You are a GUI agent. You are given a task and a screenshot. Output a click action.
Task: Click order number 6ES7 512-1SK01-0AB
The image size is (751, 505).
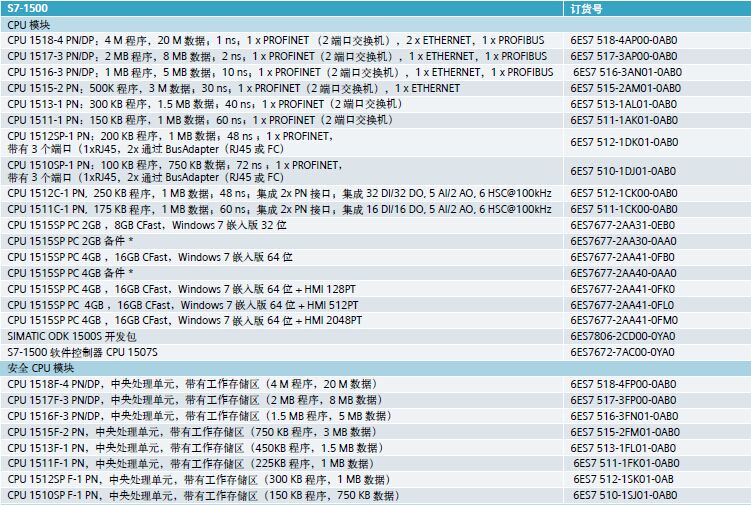[624, 479]
